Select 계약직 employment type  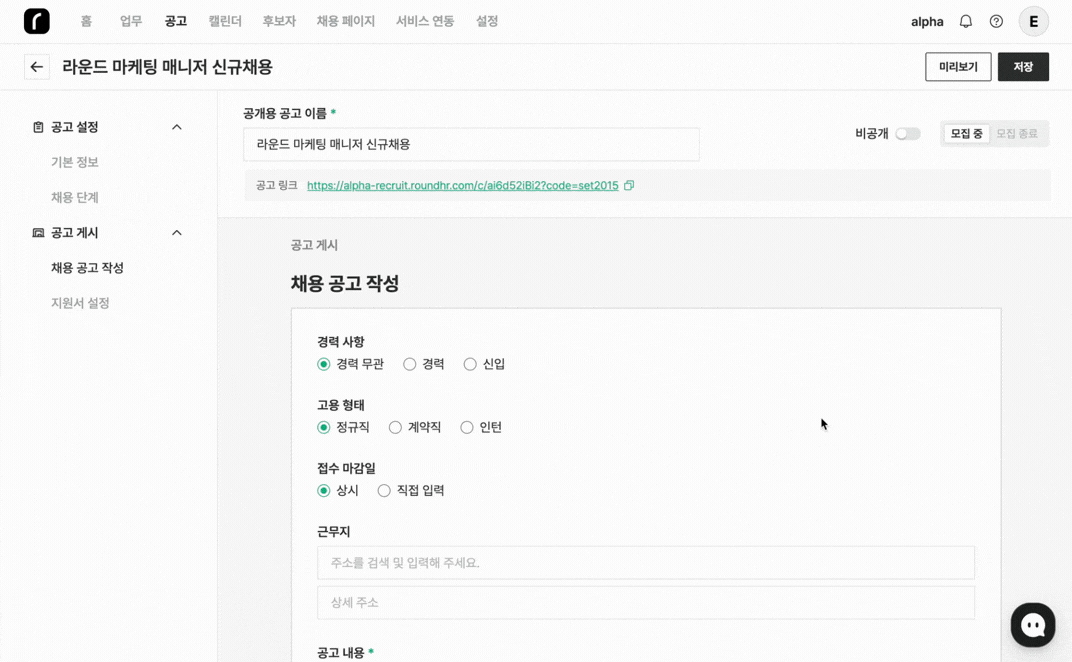point(396,427)
